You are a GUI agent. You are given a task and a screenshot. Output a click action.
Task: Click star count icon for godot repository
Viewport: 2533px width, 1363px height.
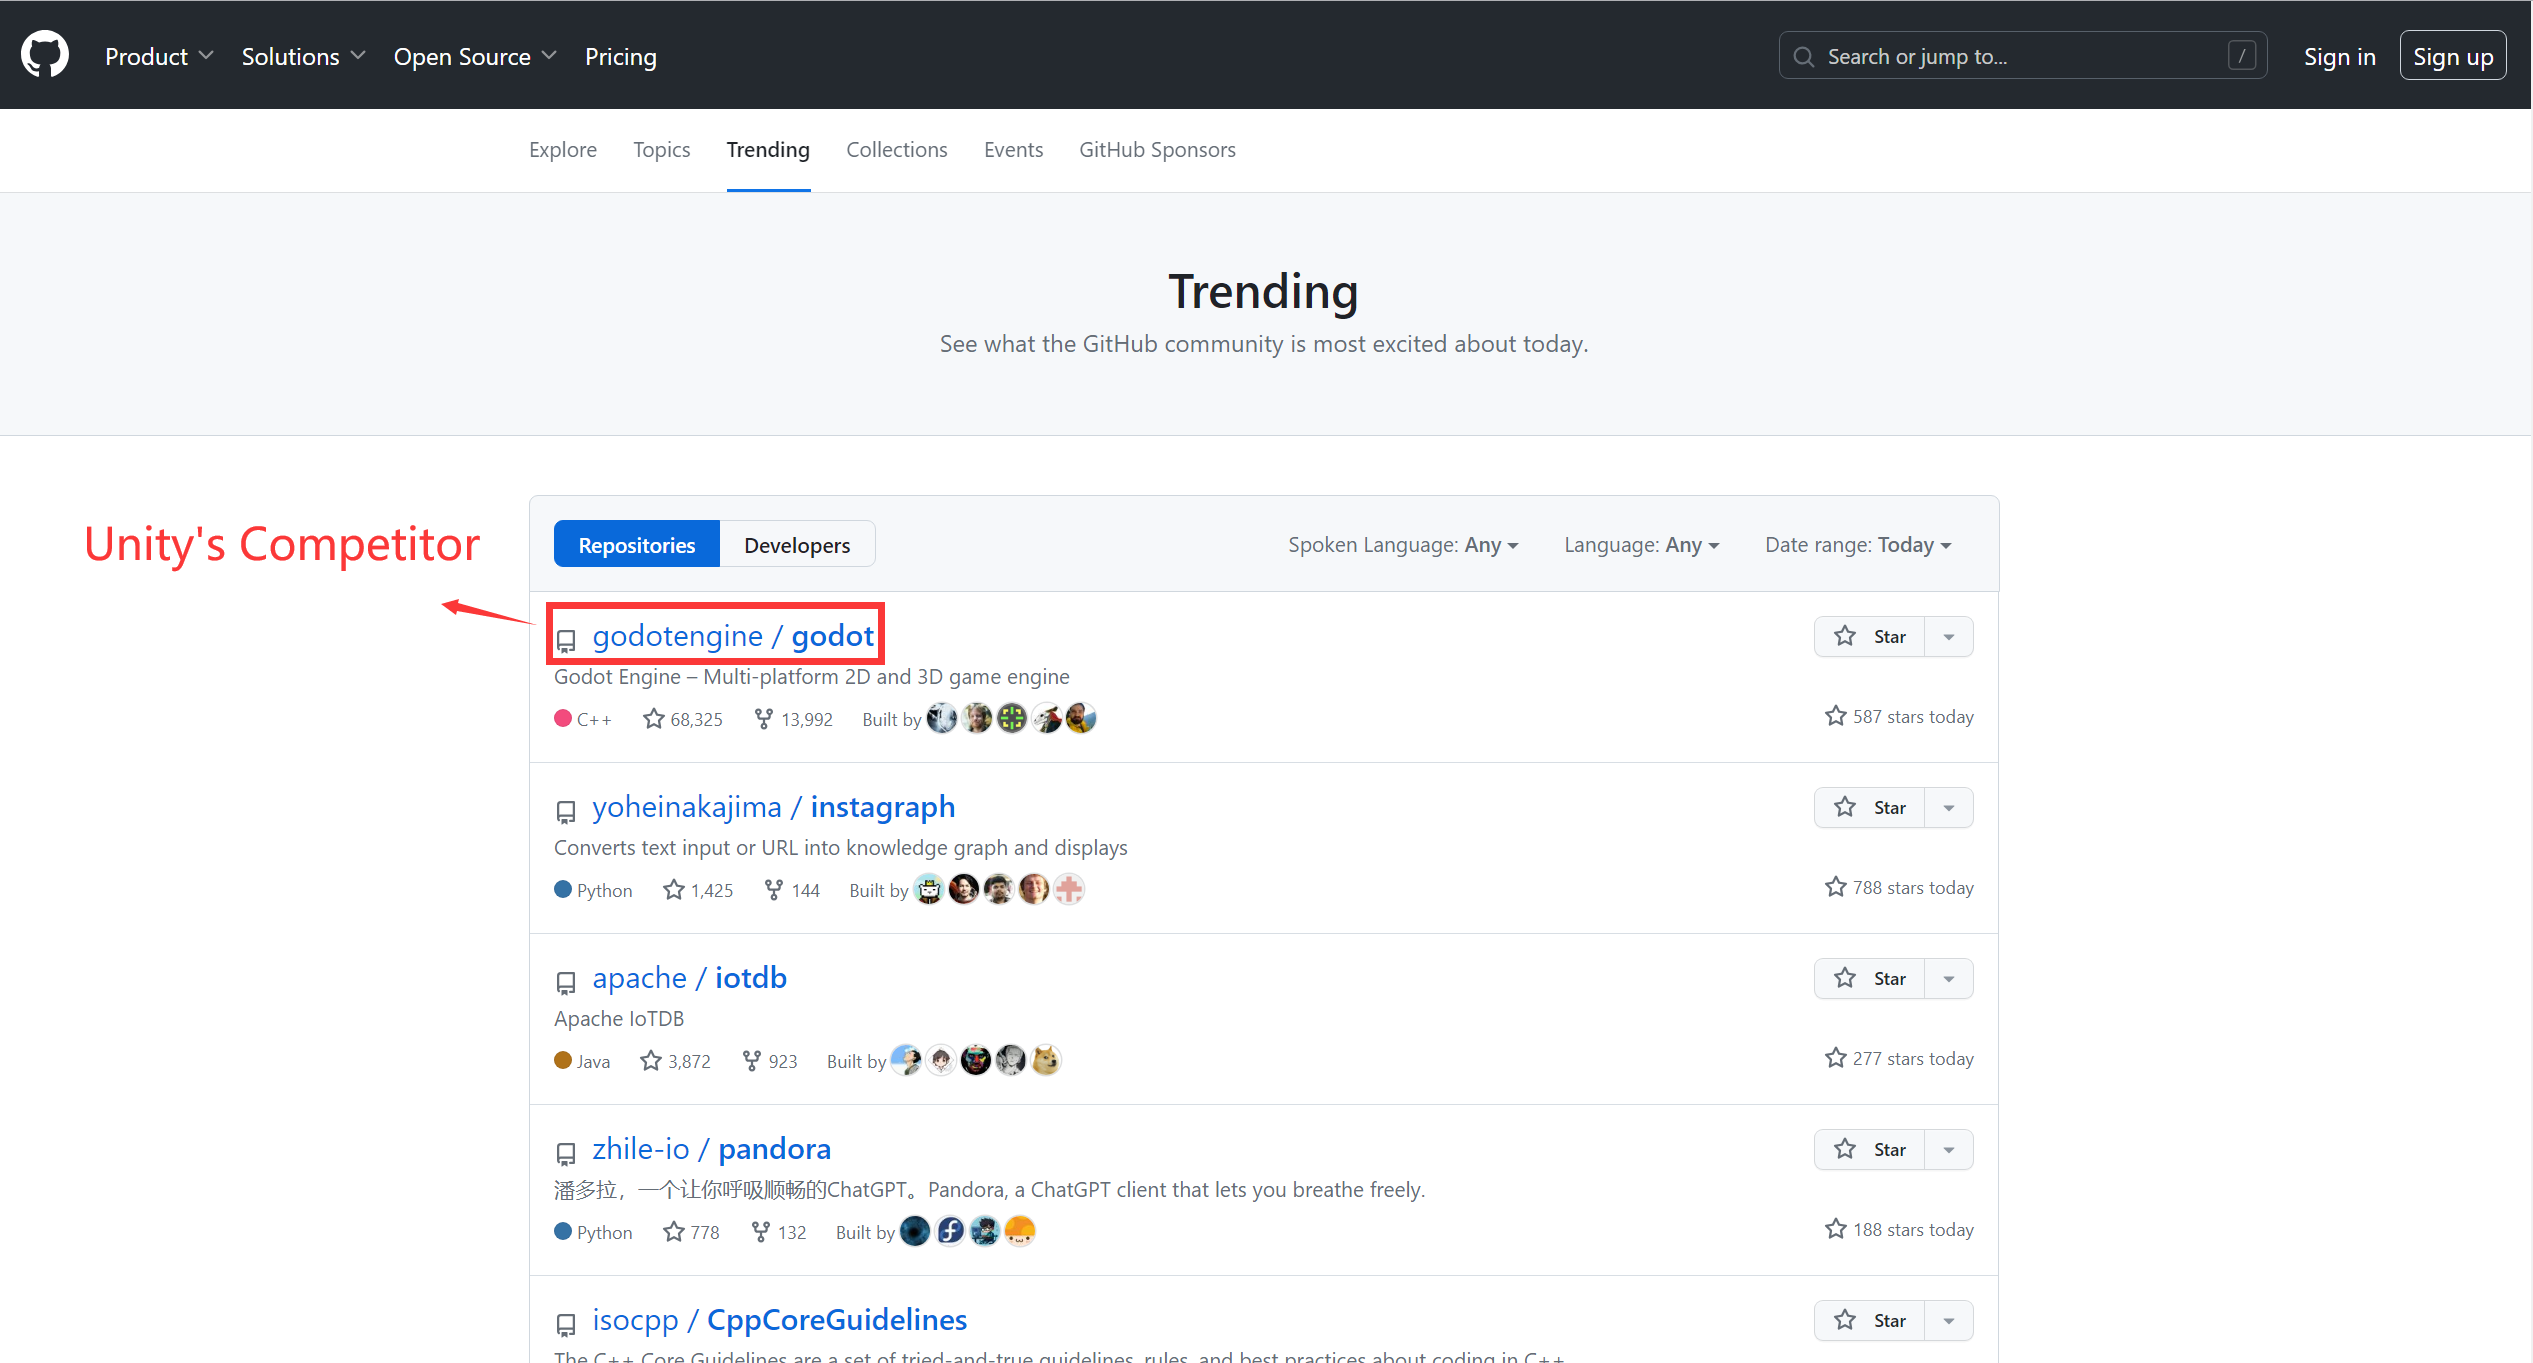[654, 719]
